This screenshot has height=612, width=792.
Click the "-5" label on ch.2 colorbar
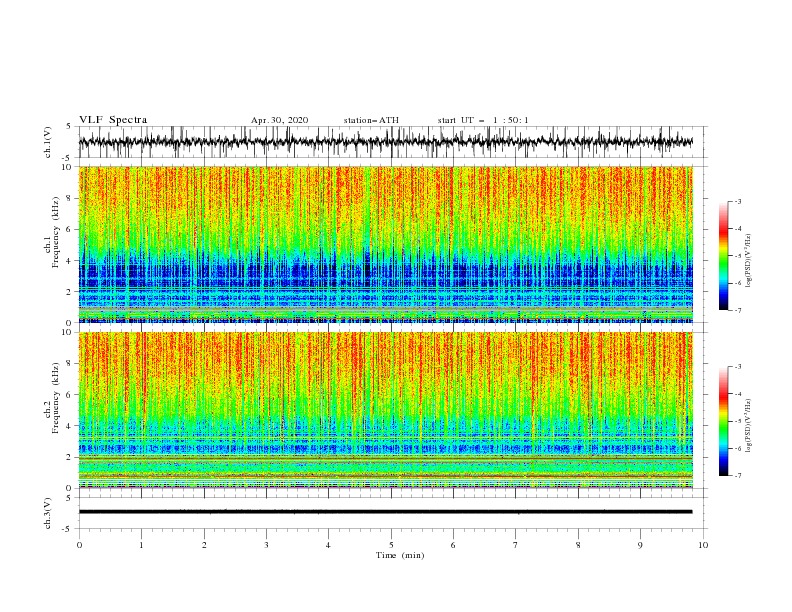pyautogui.click(x=738, y=421)
